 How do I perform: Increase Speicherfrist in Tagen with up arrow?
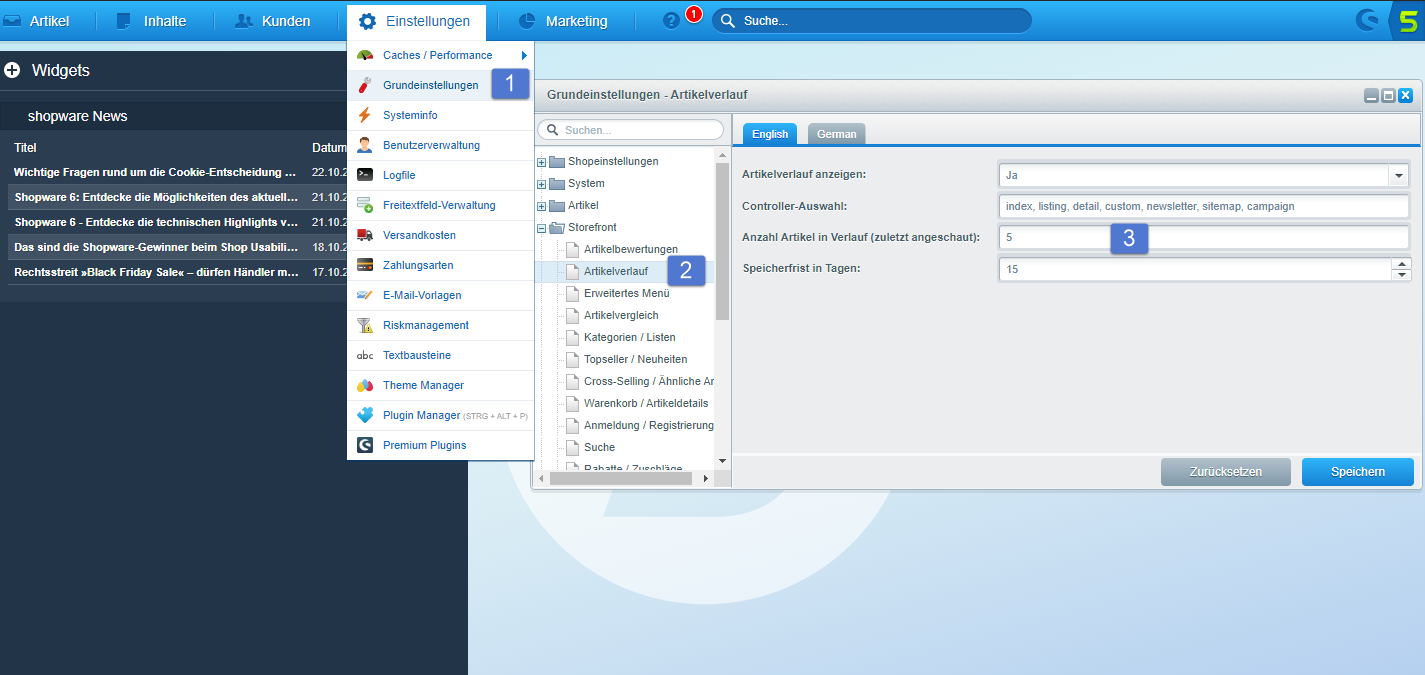tap(1402, 264)
